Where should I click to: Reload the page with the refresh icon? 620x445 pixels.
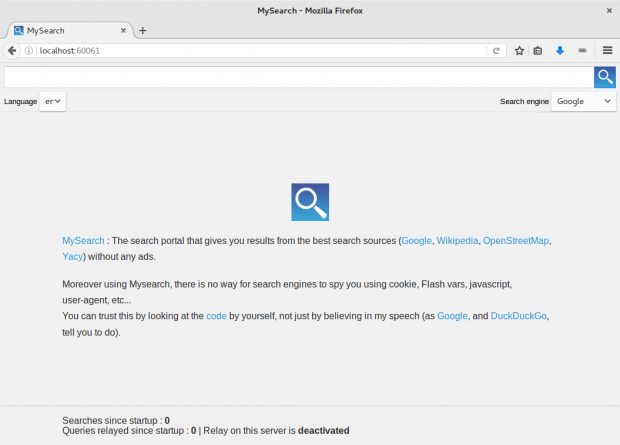coord(496,51)
